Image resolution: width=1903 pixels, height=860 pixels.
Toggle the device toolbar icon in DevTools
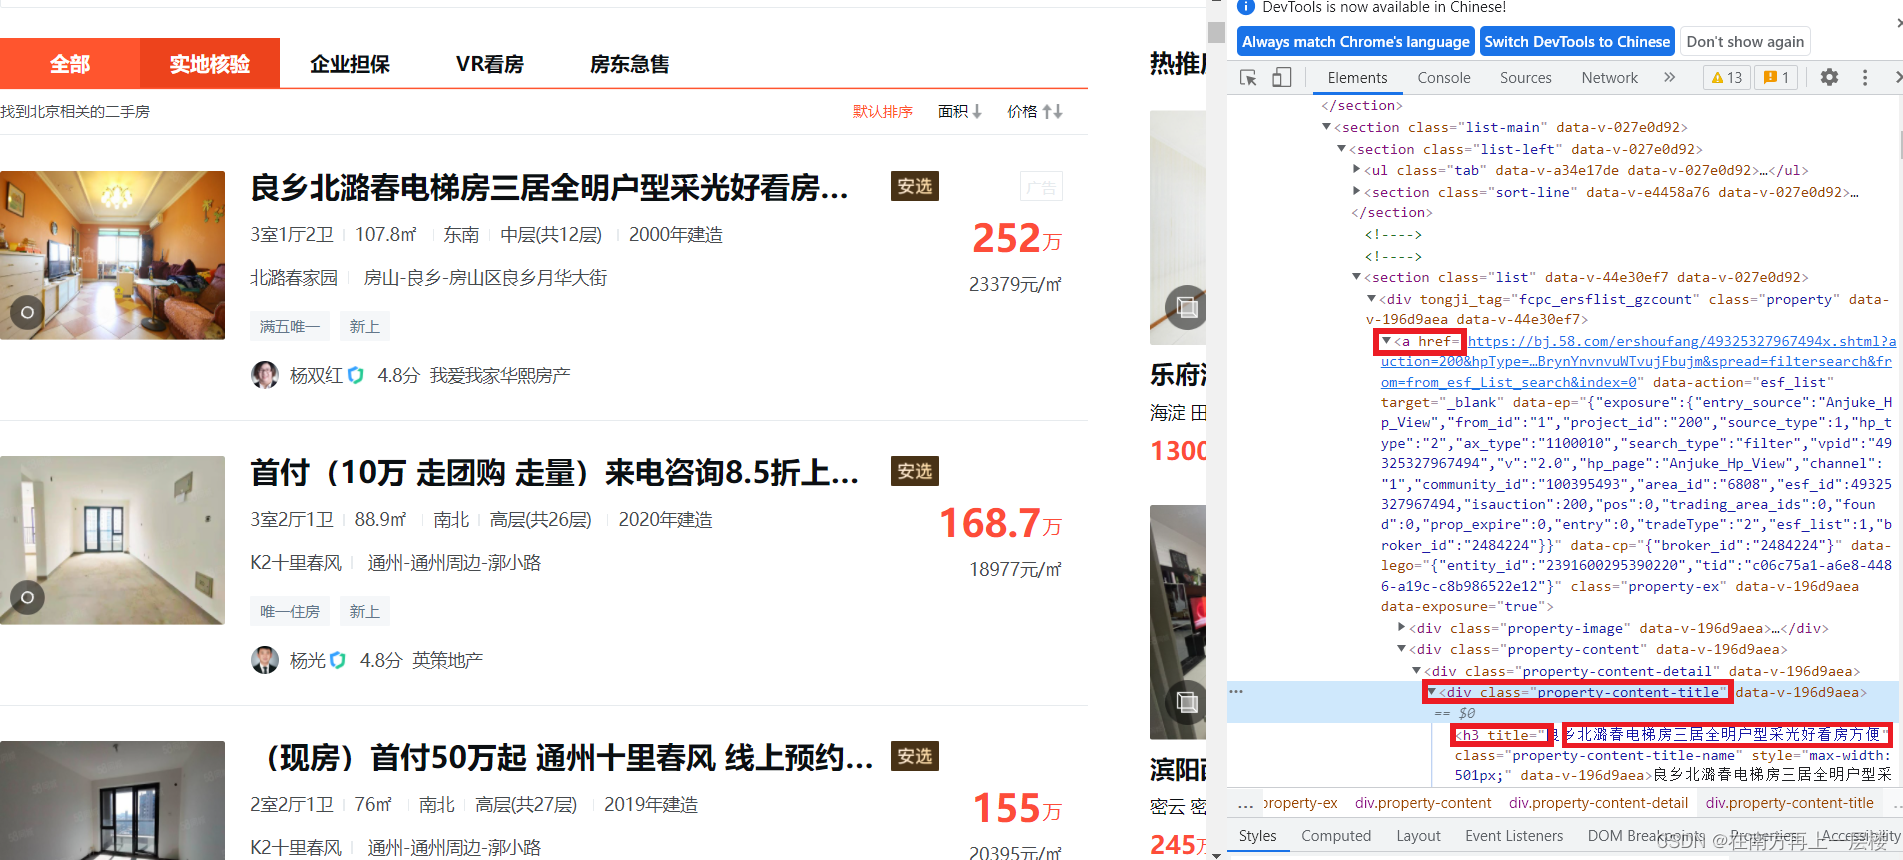point(1281,77)
